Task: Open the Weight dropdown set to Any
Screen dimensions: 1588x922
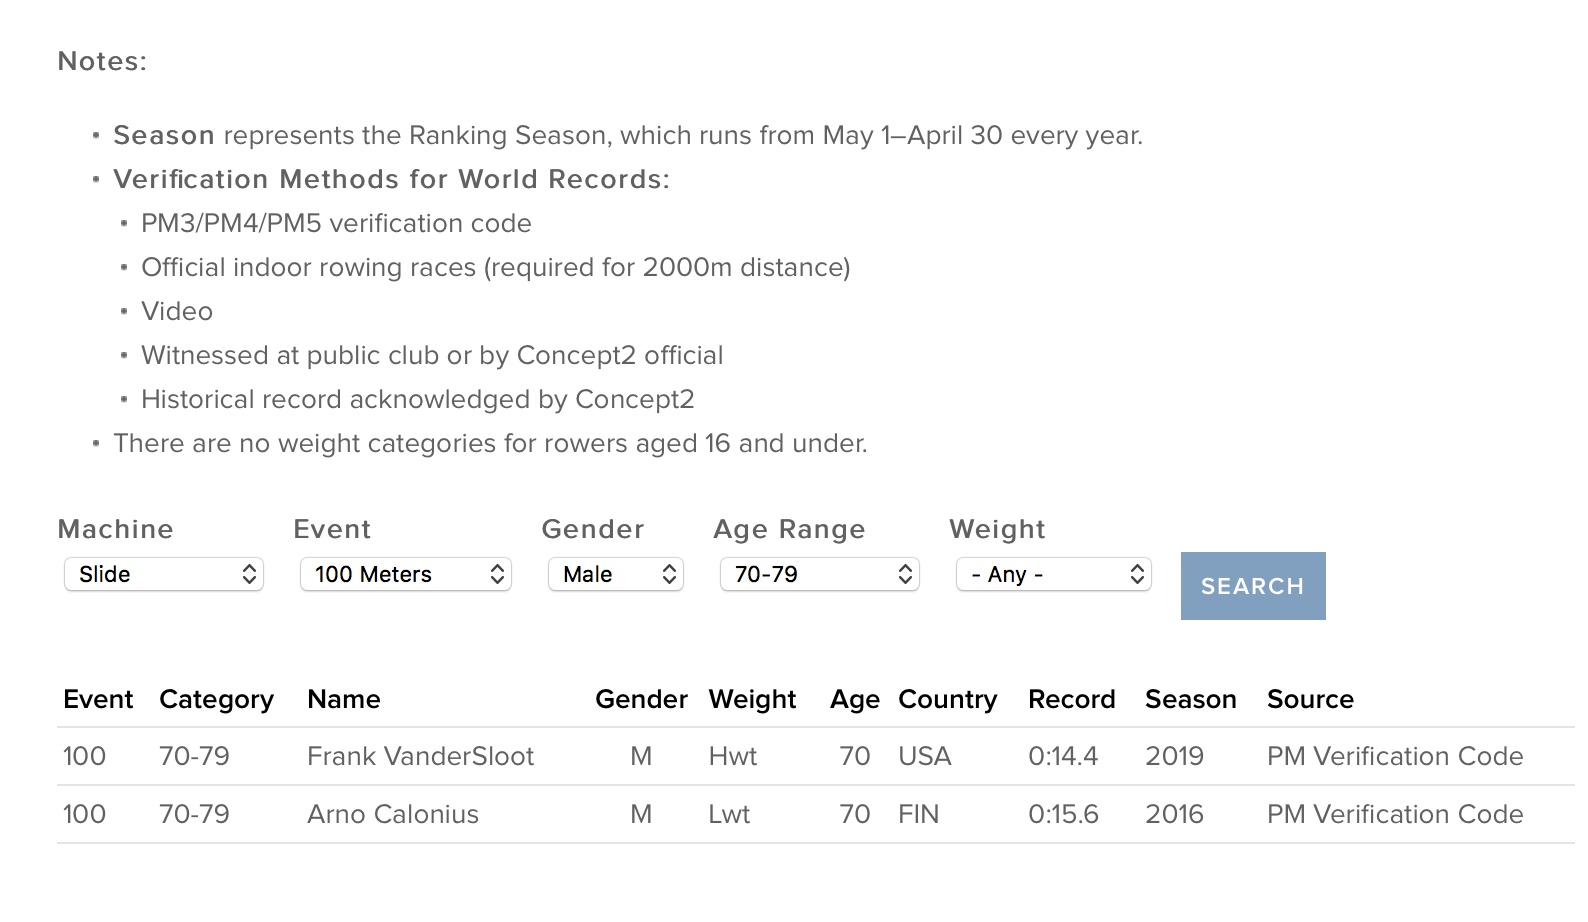Action: [1054, 574]
